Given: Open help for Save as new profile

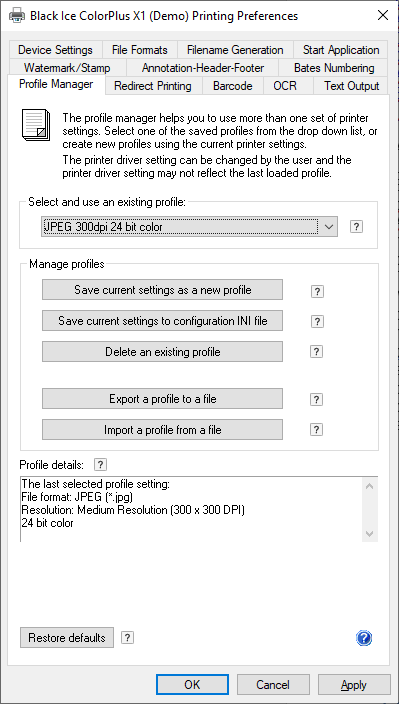Looking at the screenshot, I should coord(317,291).
